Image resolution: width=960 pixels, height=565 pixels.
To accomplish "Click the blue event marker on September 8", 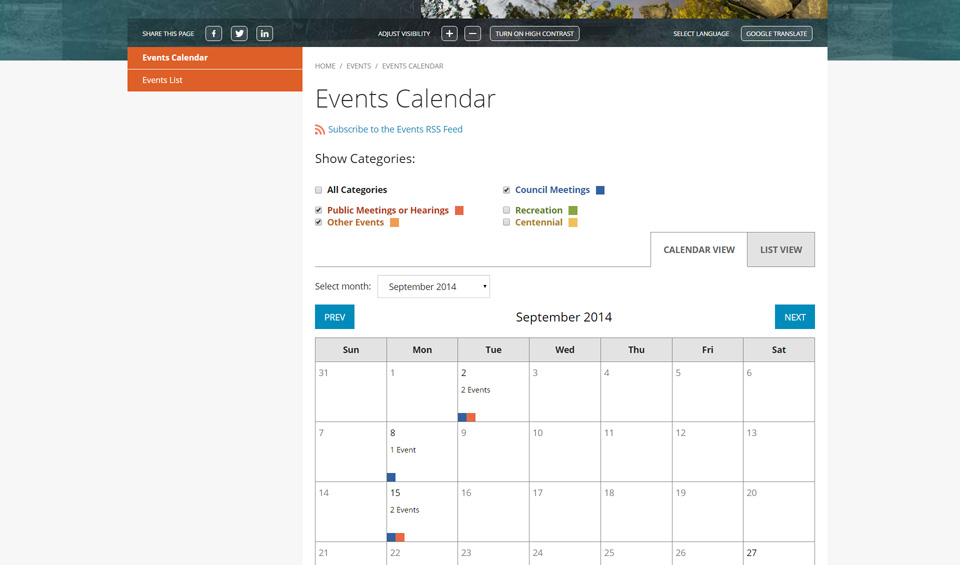I will click(x=391, y=477).
